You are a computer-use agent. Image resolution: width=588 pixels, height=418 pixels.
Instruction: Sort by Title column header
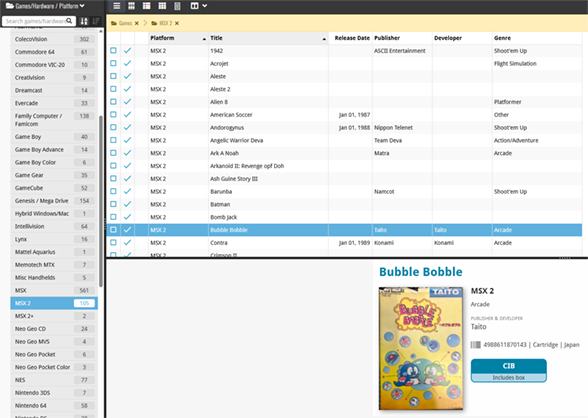click(268, 38)
